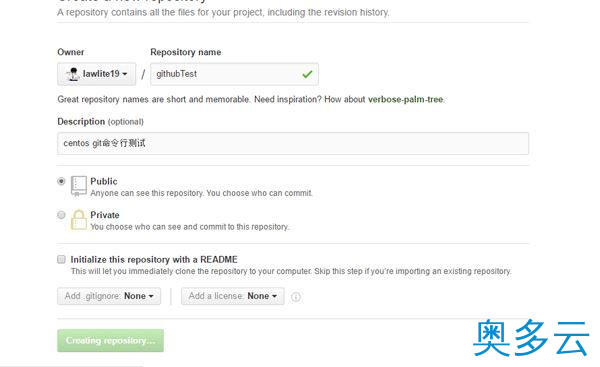Use the verbose-palm-tree name suggestion
Viewport: 600px width, 367px height.
[x=405, y=99]
